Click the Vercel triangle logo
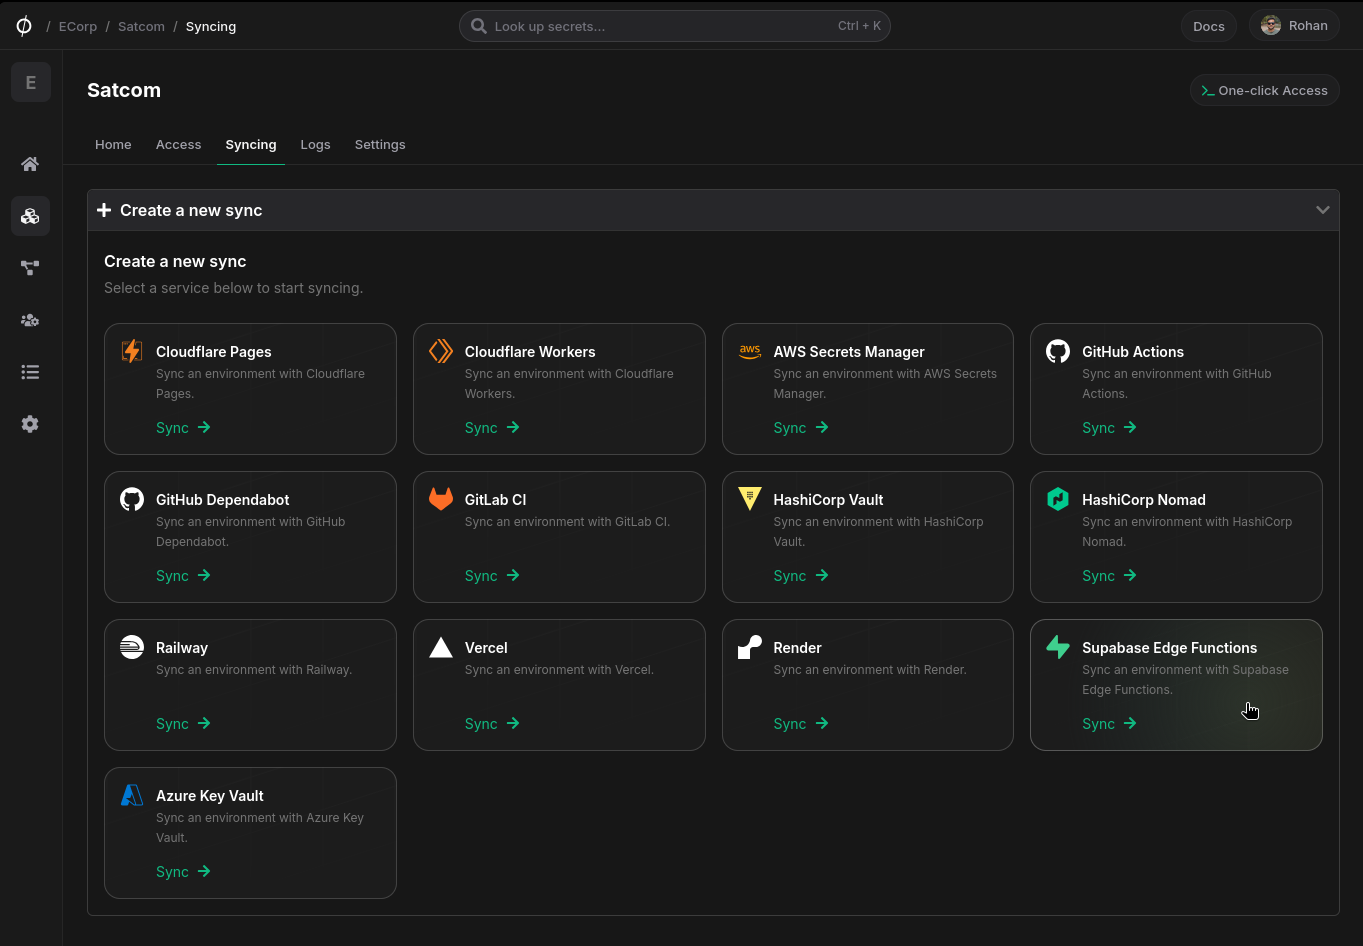This screenshot has height=946, width=1363. pos(441,647)
